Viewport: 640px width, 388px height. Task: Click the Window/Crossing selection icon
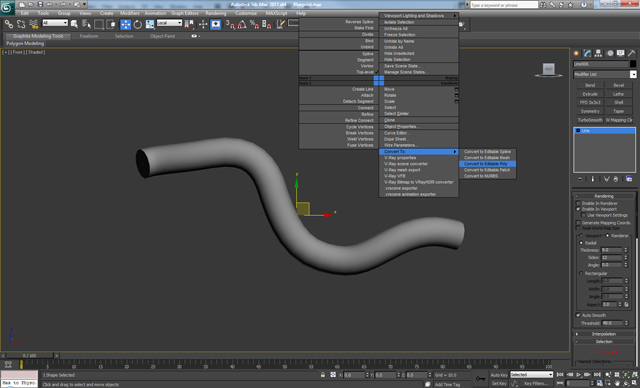(x=111, y=24)
